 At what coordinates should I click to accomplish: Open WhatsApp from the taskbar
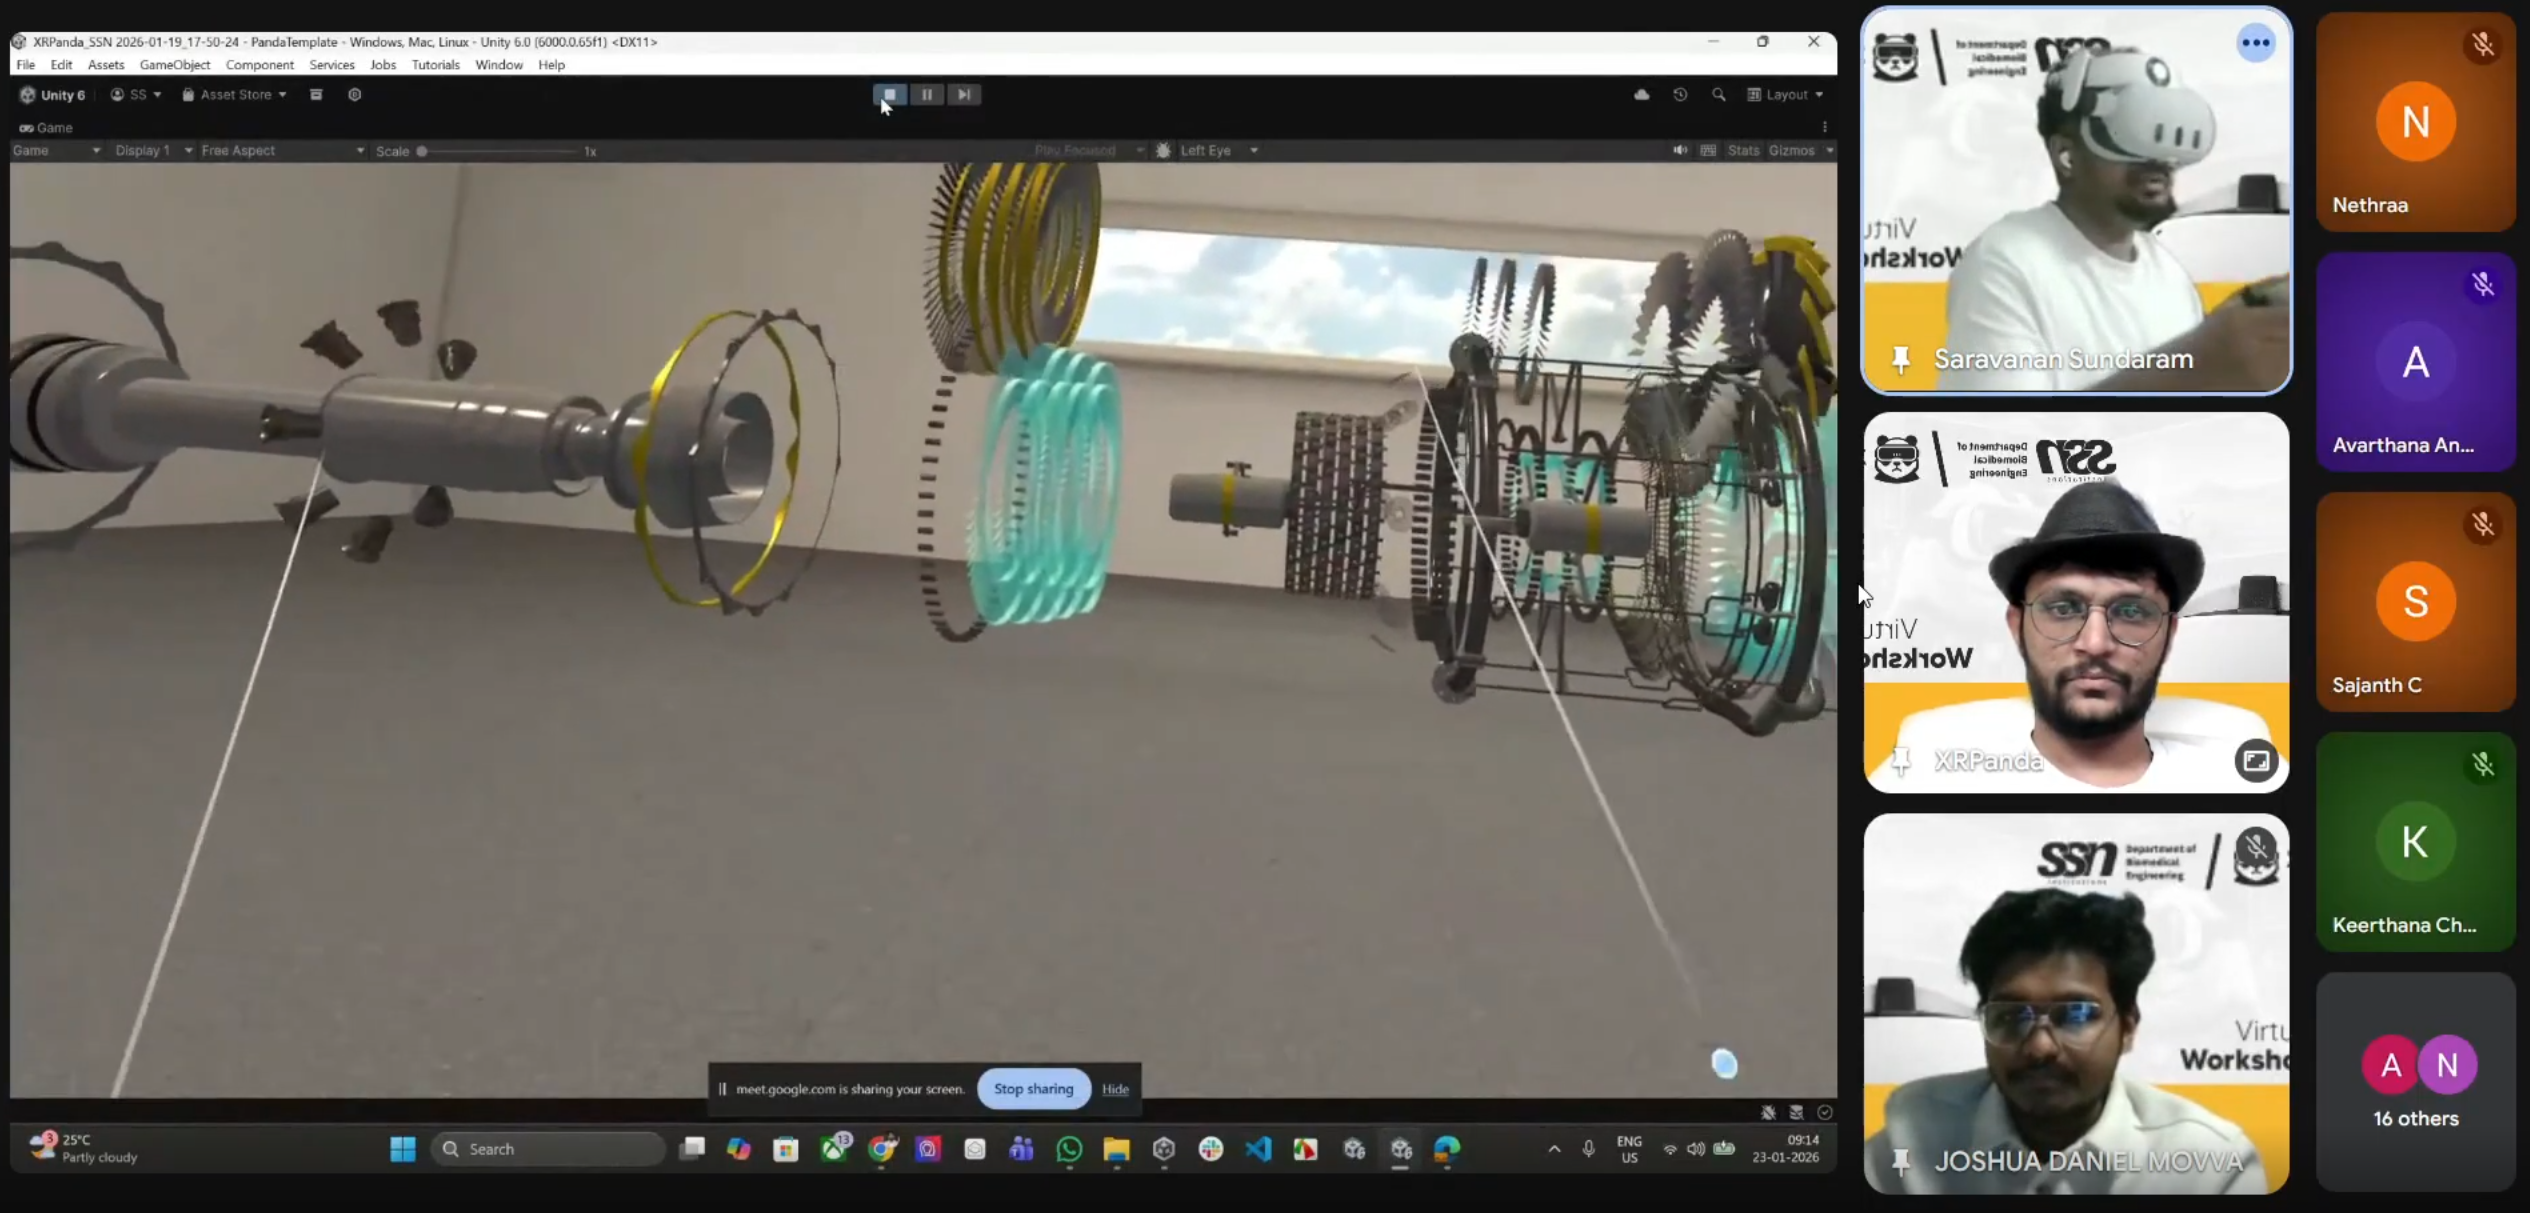(x=1069, y=1149)
